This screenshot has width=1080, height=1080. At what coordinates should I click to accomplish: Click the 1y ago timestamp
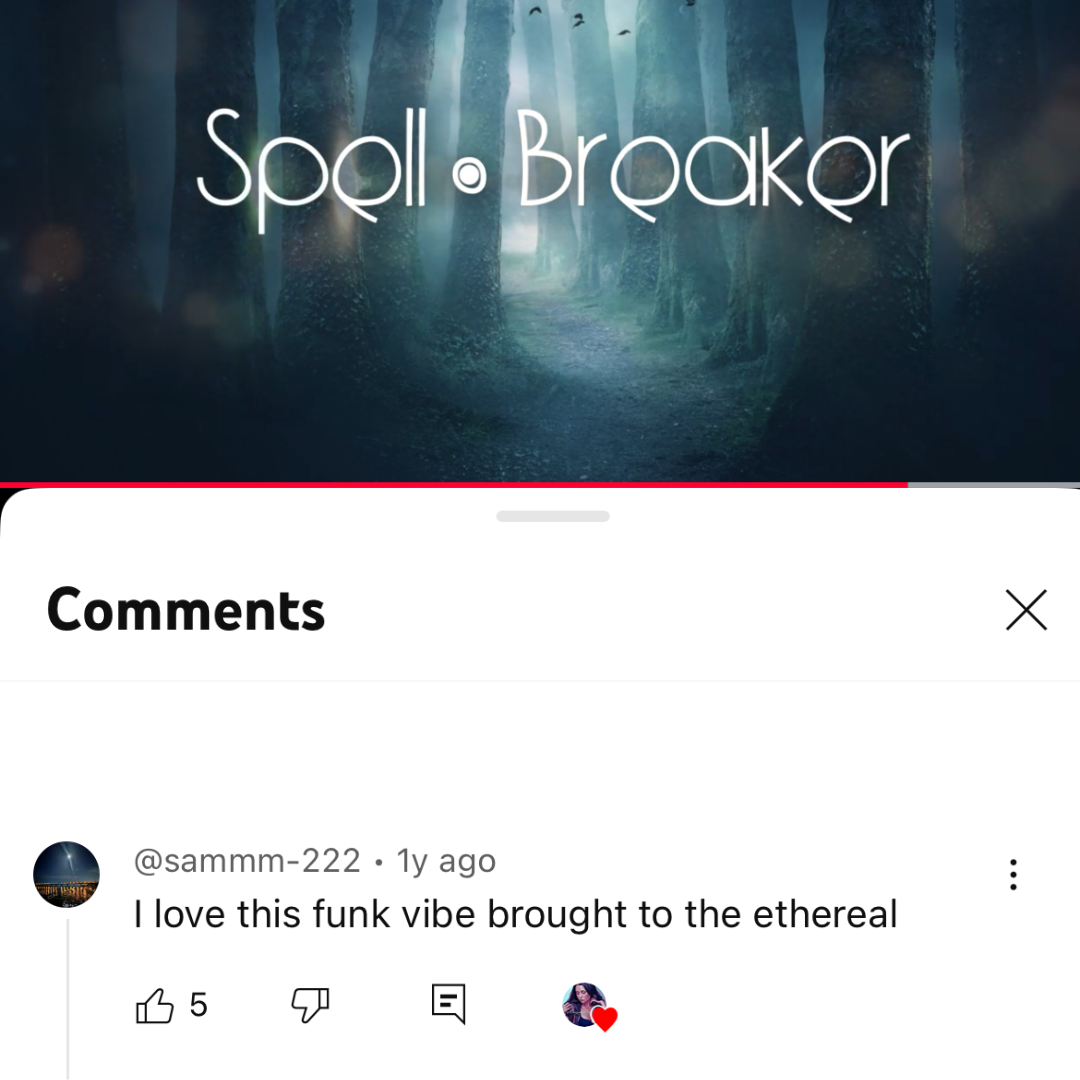point(446,861)
